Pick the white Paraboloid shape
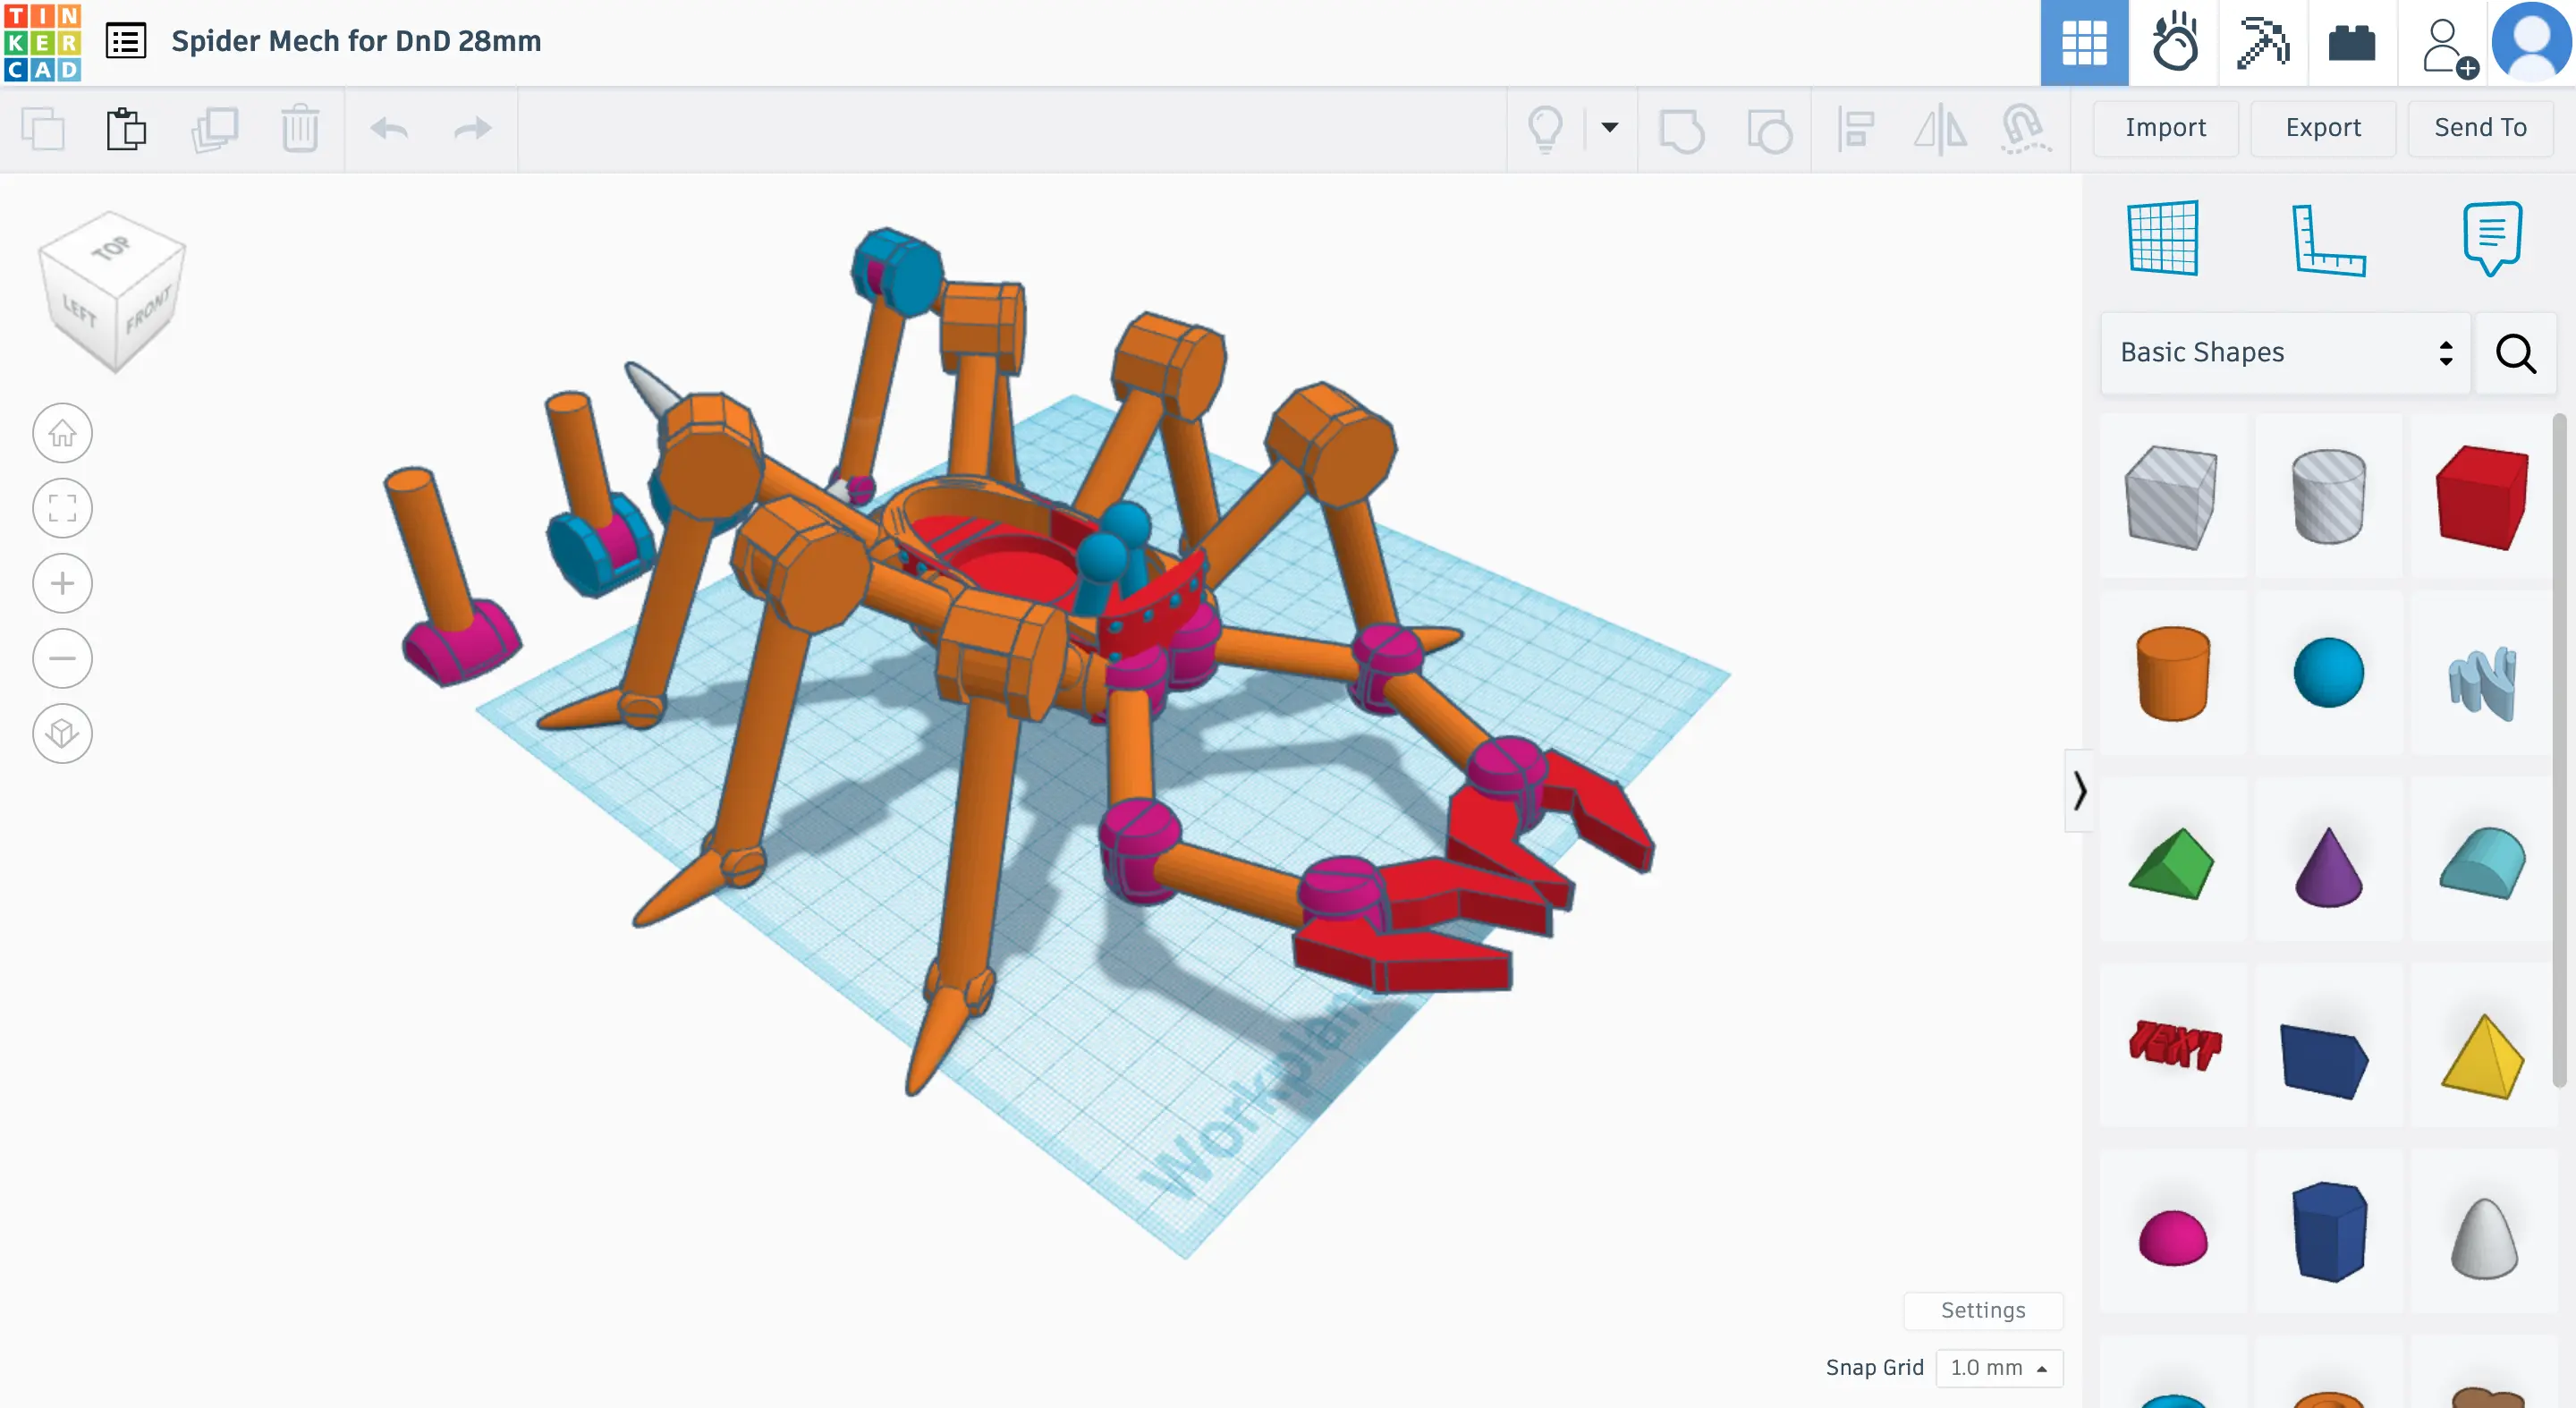Screen dimensions: 2576x1408 (2483, 1238)
